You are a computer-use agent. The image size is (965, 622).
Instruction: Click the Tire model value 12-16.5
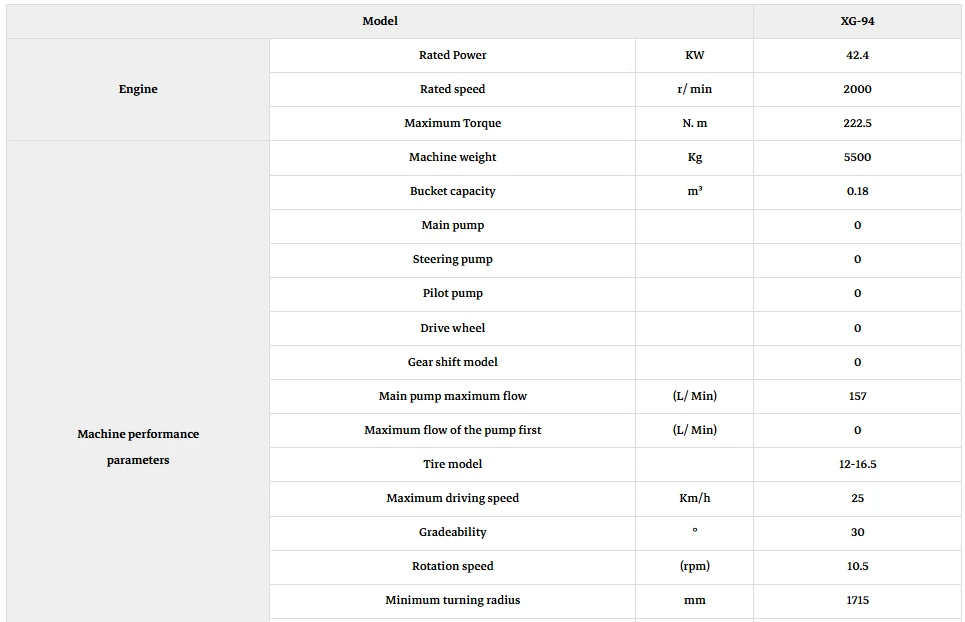point(857,464)
